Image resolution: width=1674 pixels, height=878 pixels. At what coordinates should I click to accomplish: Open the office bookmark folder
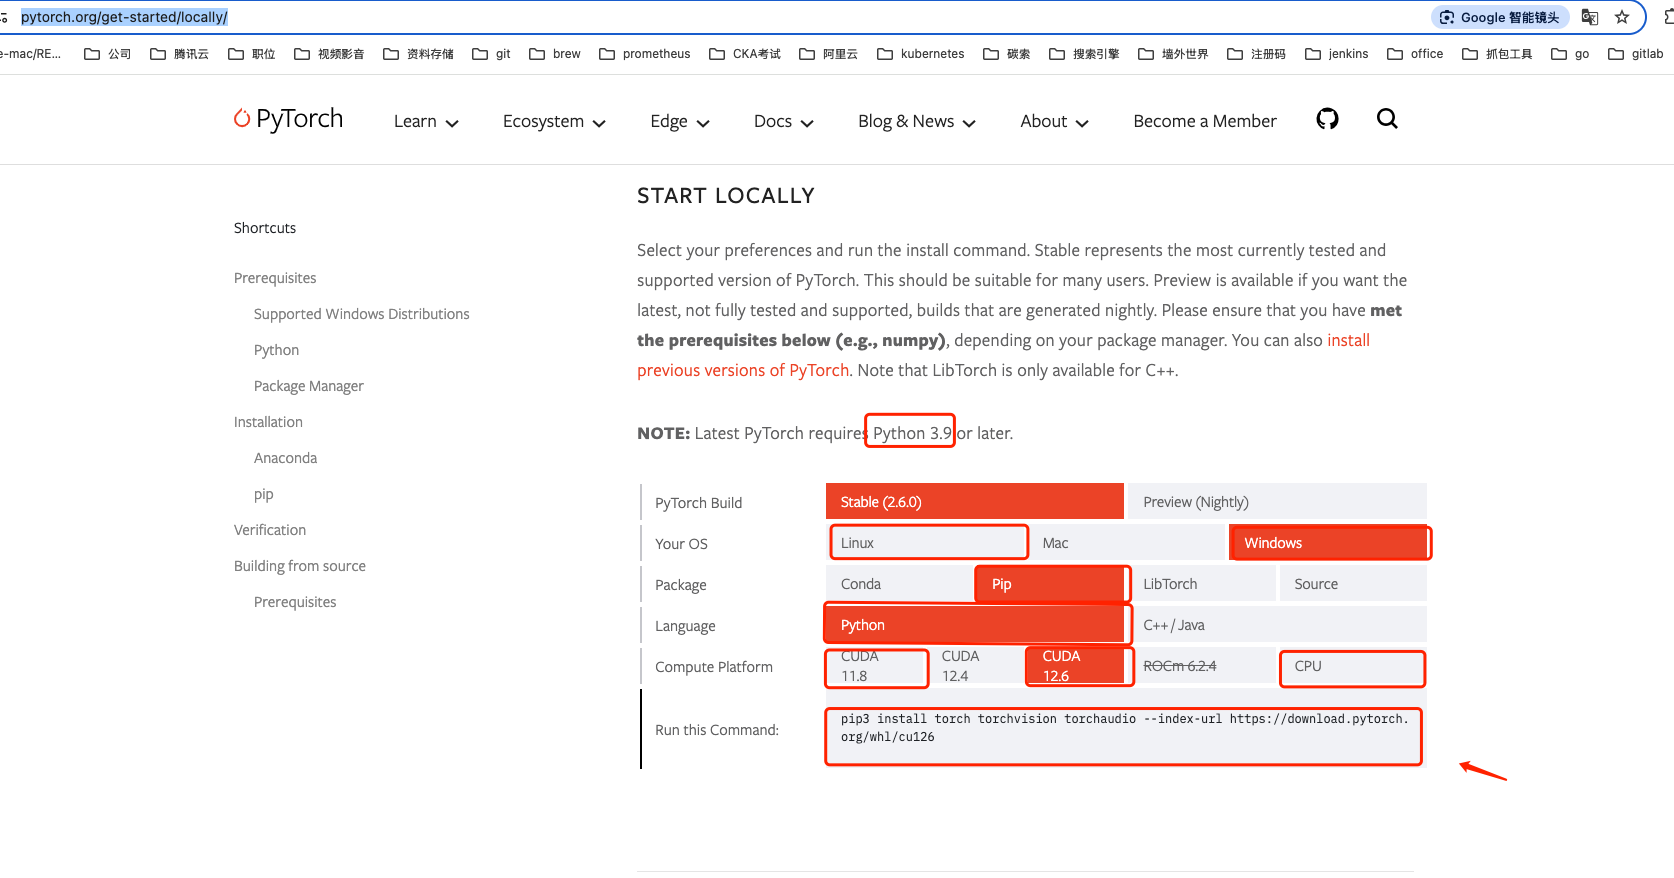[x=1415, y=54]
